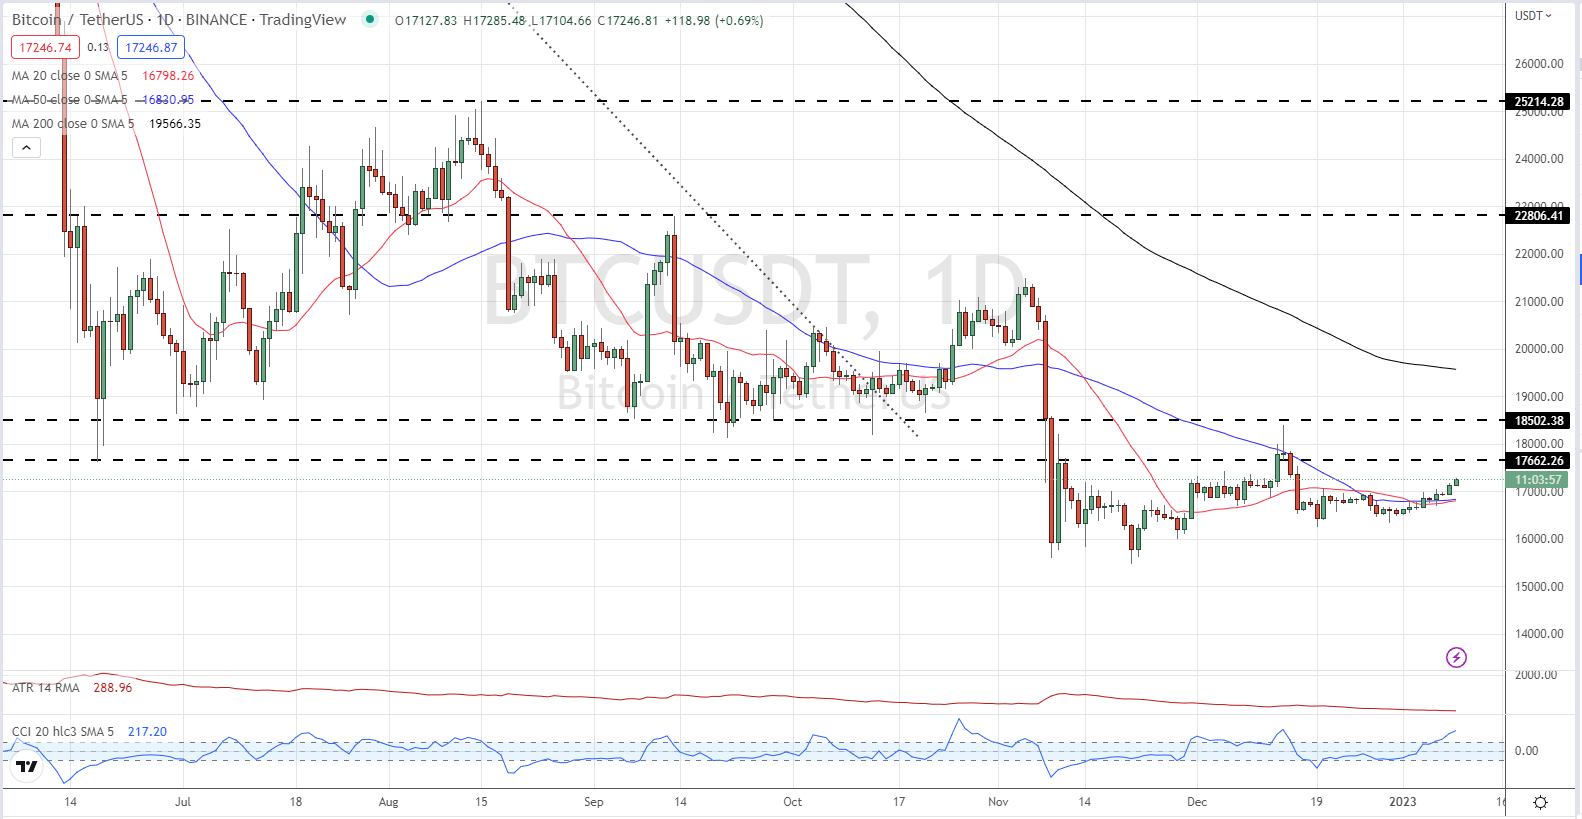Viewport: 1582px width, 819px height.
Task: Click the 17662.26 price line label
Action: pyautogui.click(x=1539, y=461)
